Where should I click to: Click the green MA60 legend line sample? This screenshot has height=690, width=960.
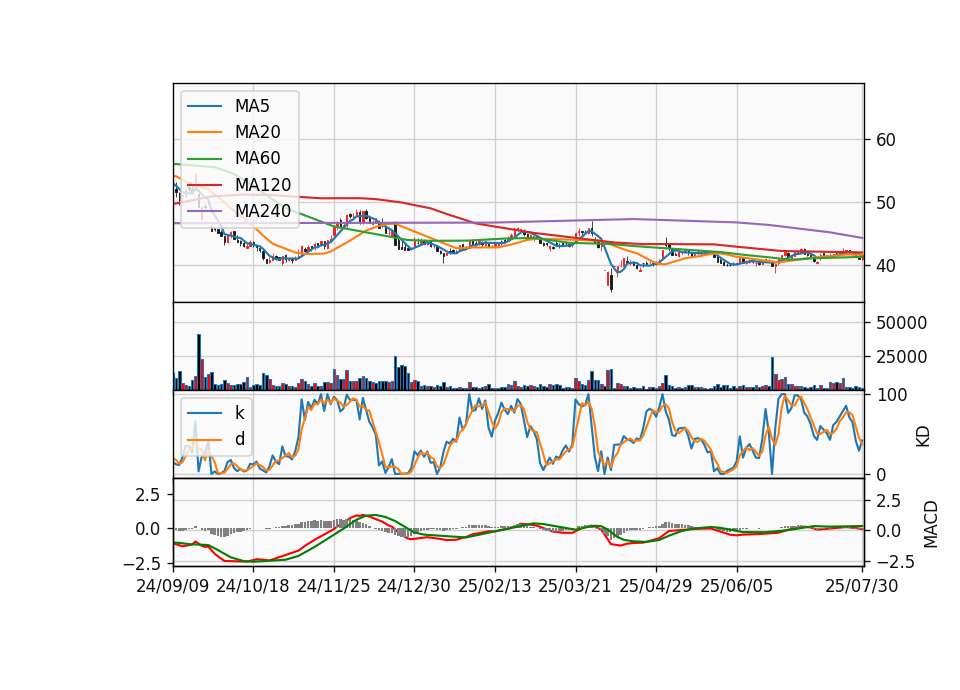(204, 159)
